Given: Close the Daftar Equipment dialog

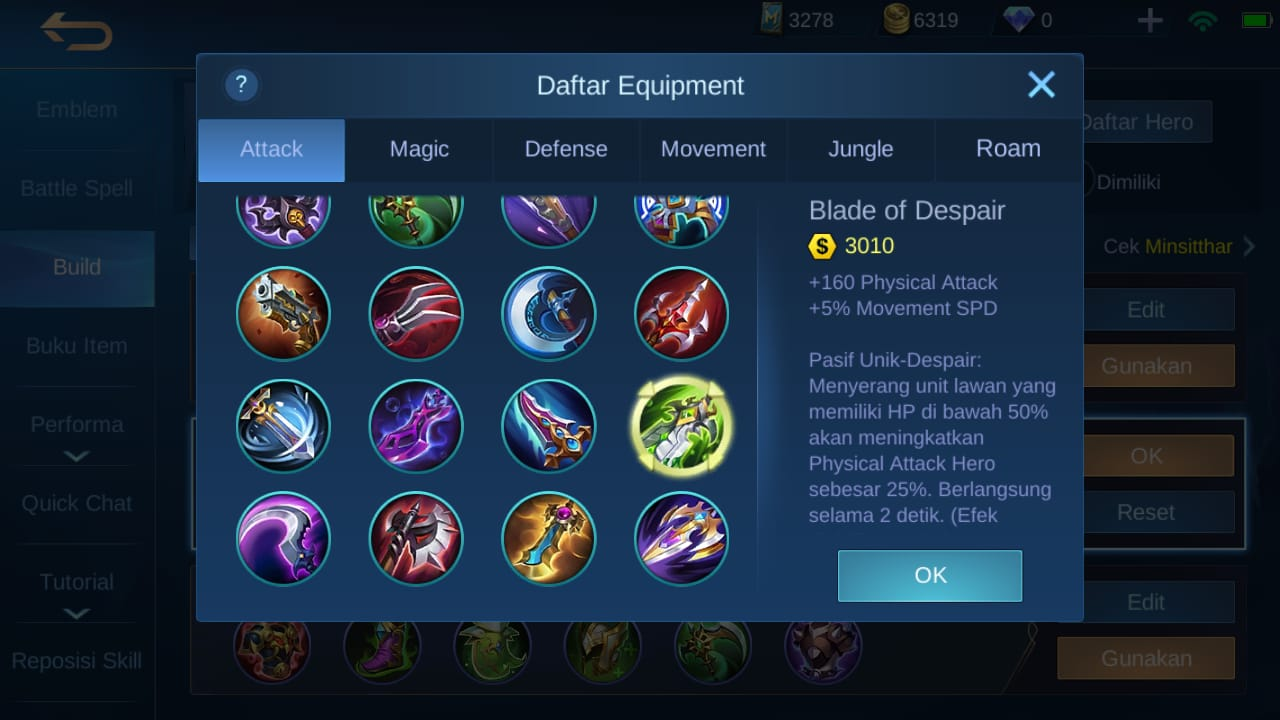Looking at the screenshot, I should point(1041,85).
